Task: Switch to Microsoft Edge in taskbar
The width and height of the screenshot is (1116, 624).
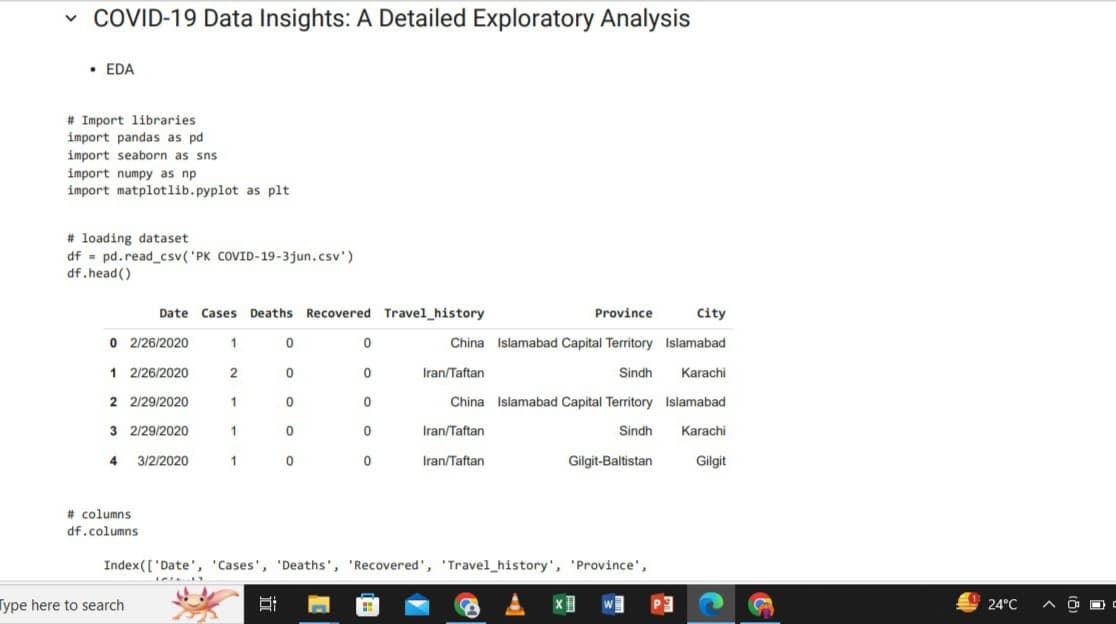Action: [x=711, y=604]
